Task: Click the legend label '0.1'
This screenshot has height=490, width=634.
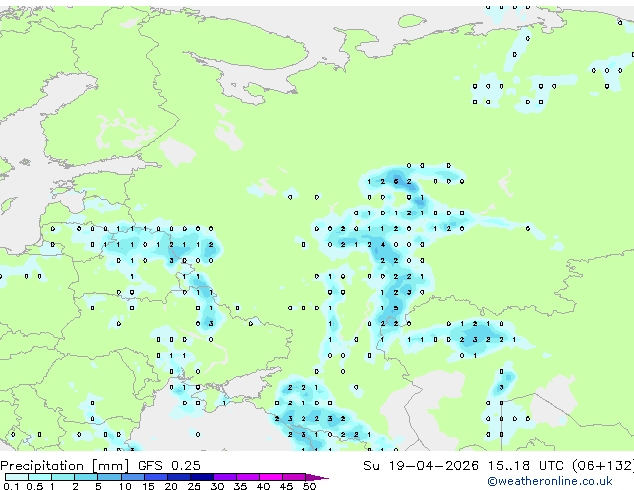Action: [11, 486]
